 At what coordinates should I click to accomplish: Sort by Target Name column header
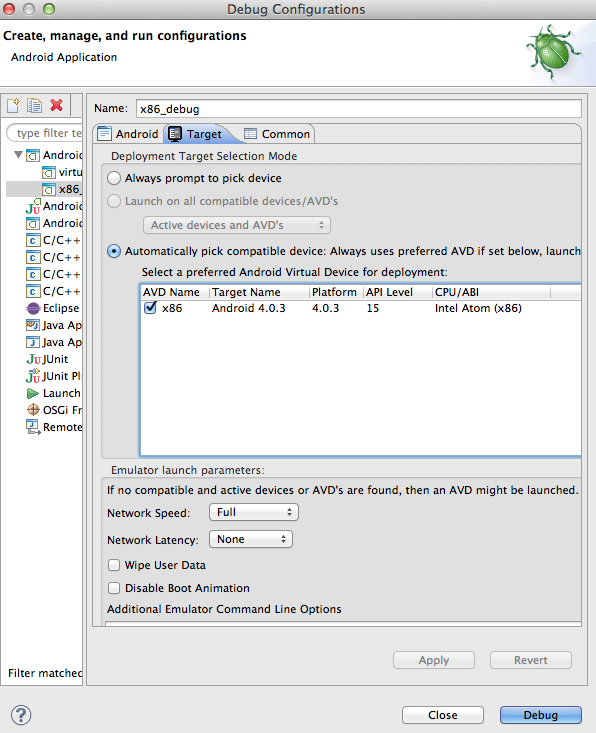pyautogui.click(x=259, y=292)
